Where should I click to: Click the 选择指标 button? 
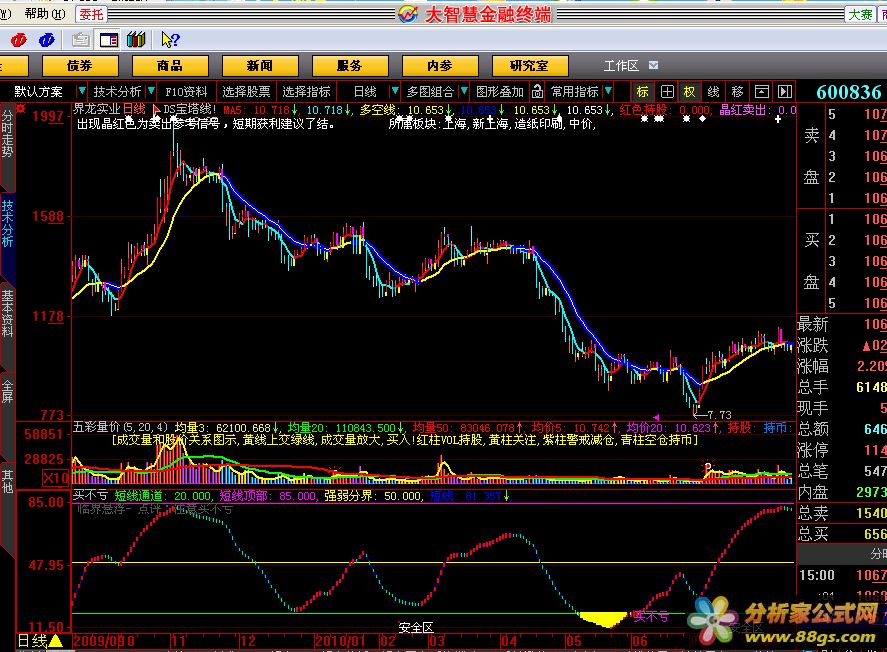[306, 92]
